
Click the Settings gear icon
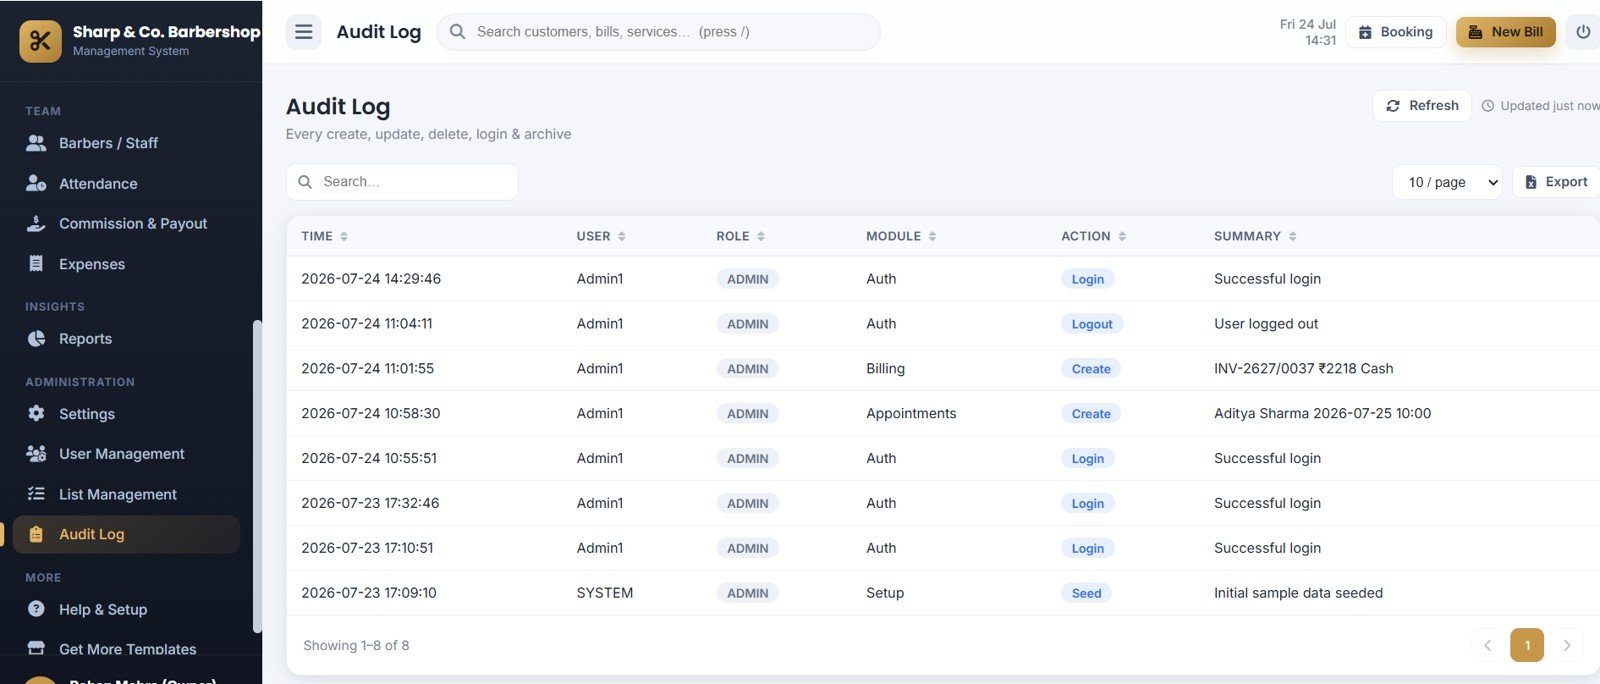pos(36,413)
